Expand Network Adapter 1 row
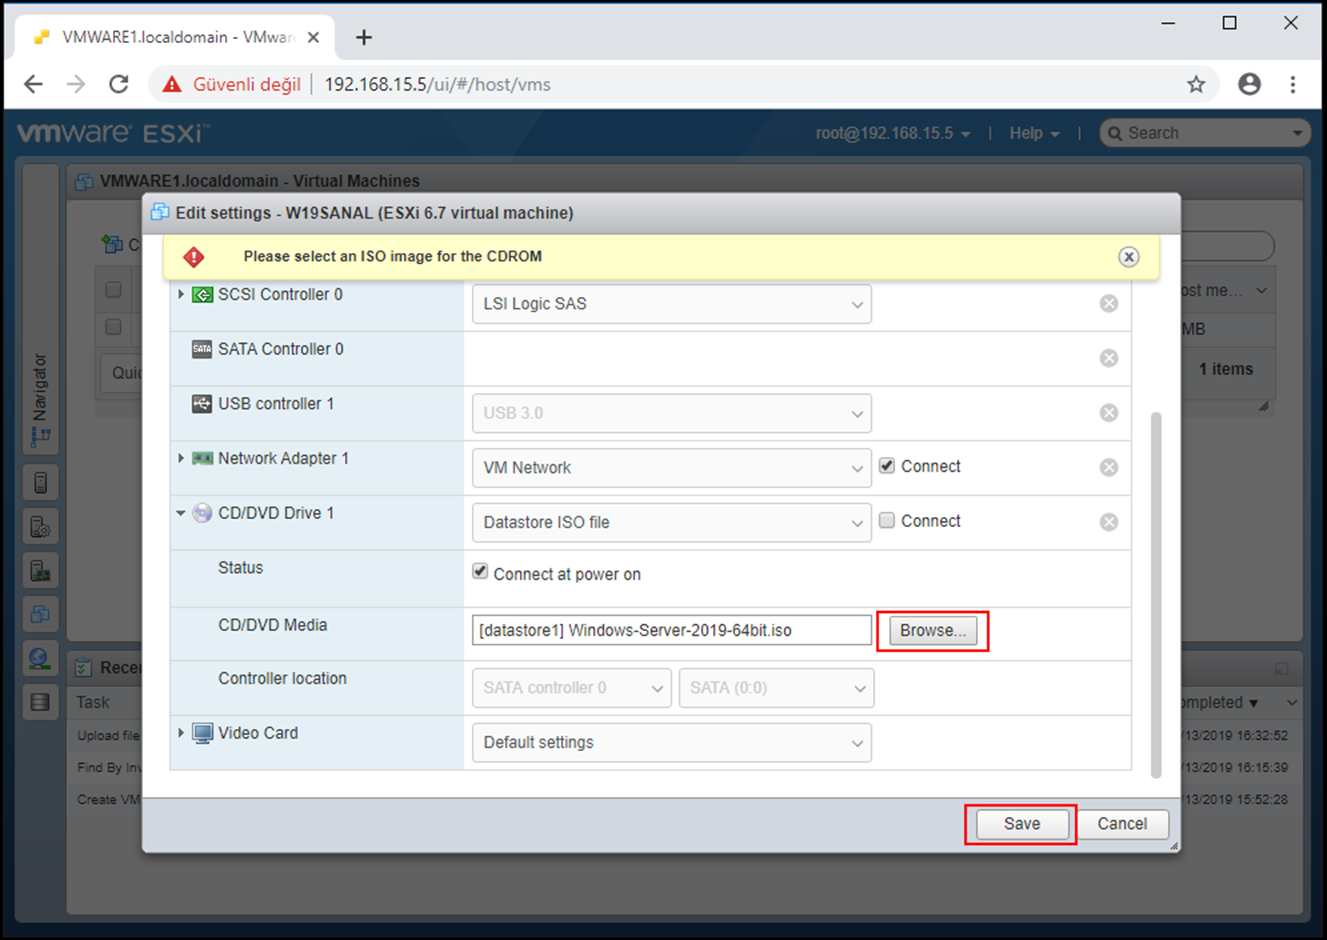1327x940 pixels. 181,458
